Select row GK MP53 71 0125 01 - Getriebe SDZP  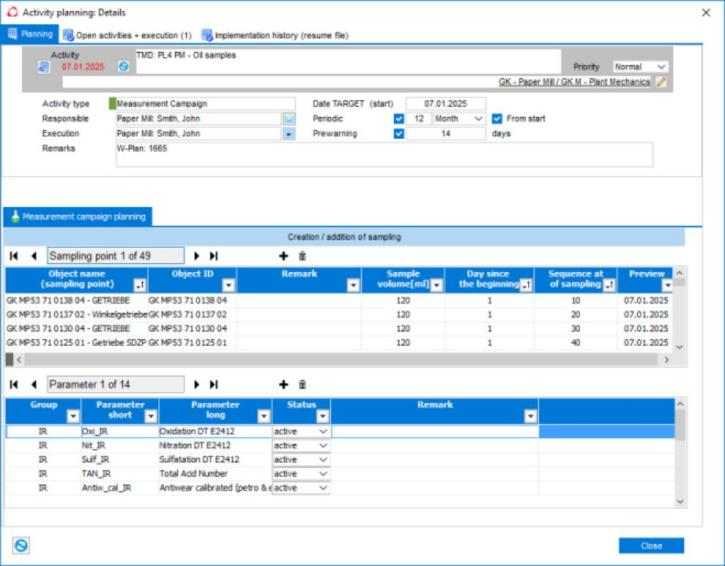click(x=338, y=343)
